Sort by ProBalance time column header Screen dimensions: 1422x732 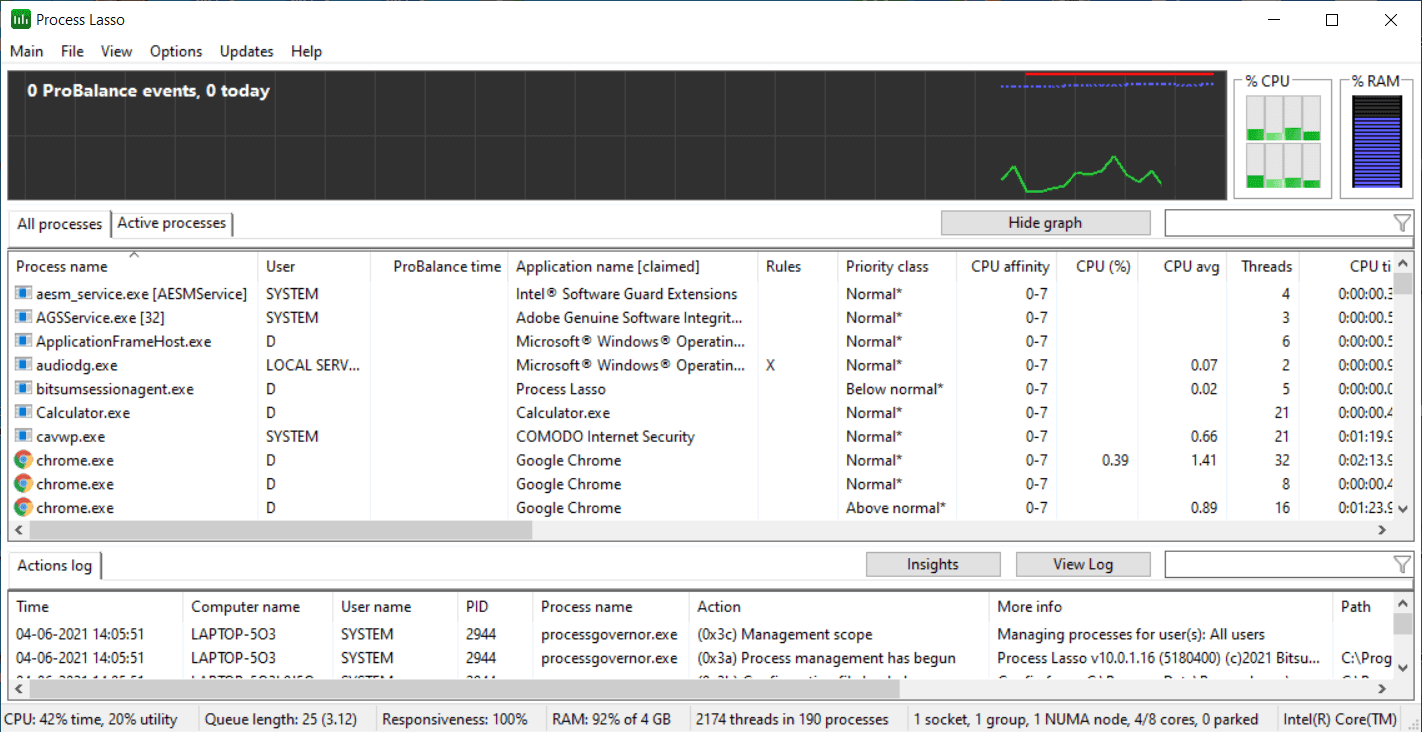click(439, 266)
